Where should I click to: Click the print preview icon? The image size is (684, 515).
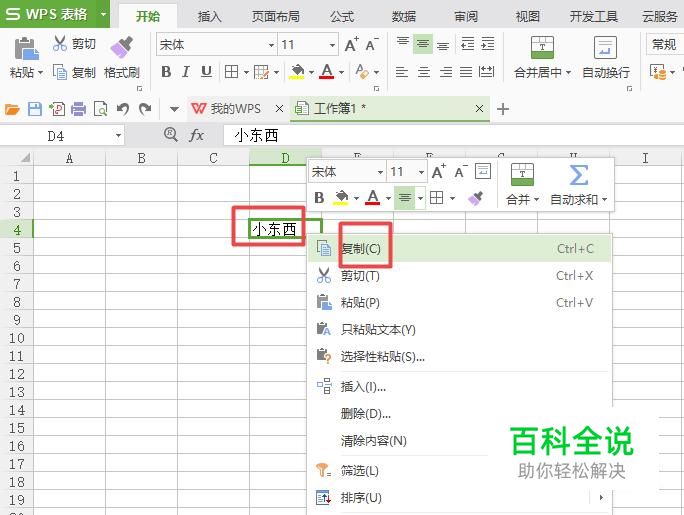coord(100,109)
